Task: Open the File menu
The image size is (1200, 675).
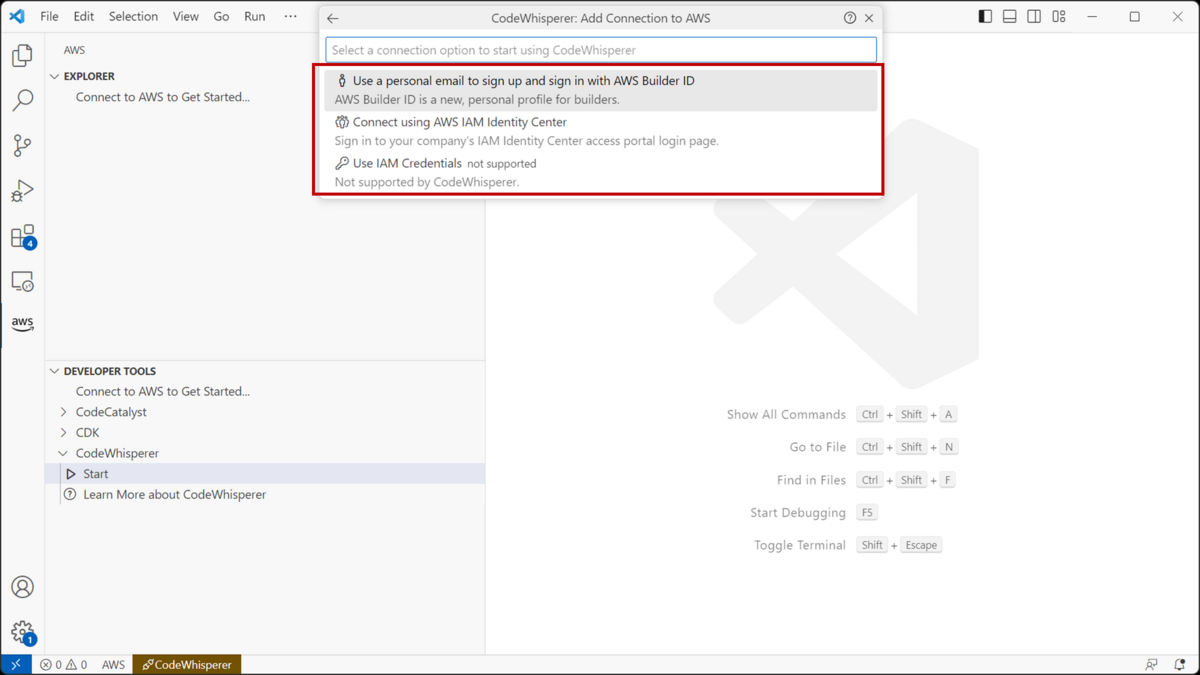Action: (x=49, y=16)
